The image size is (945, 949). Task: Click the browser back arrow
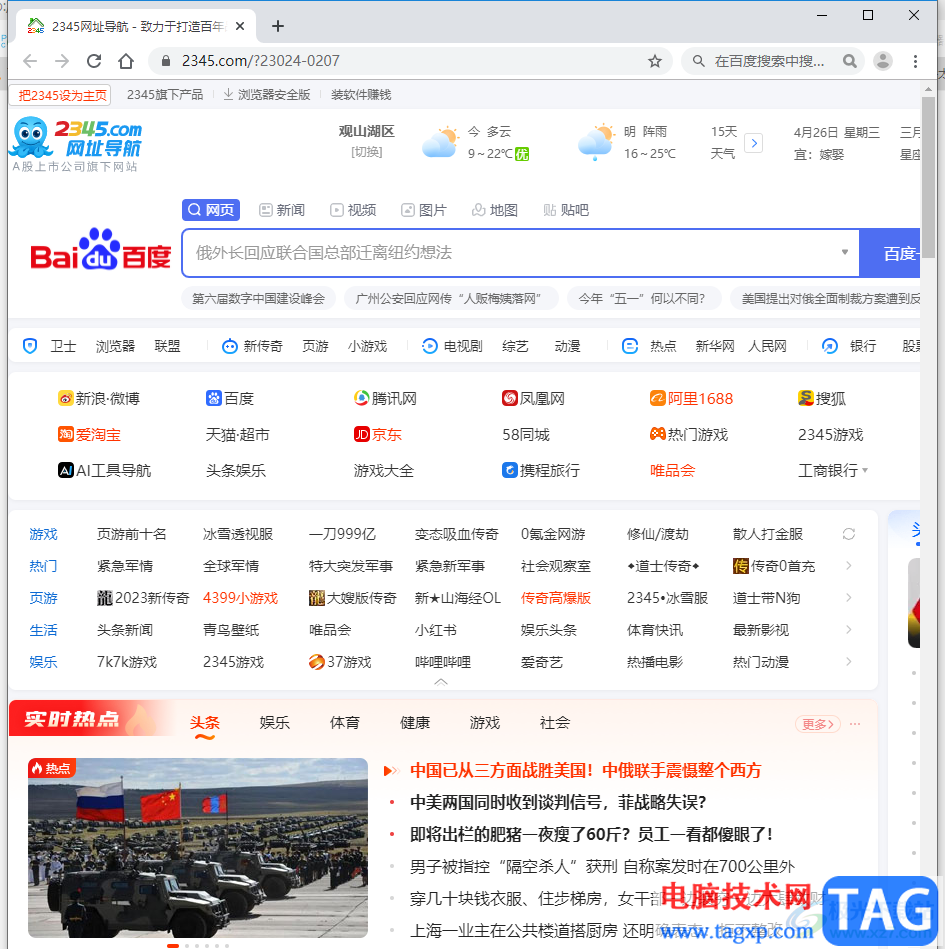tap(30, 61)
